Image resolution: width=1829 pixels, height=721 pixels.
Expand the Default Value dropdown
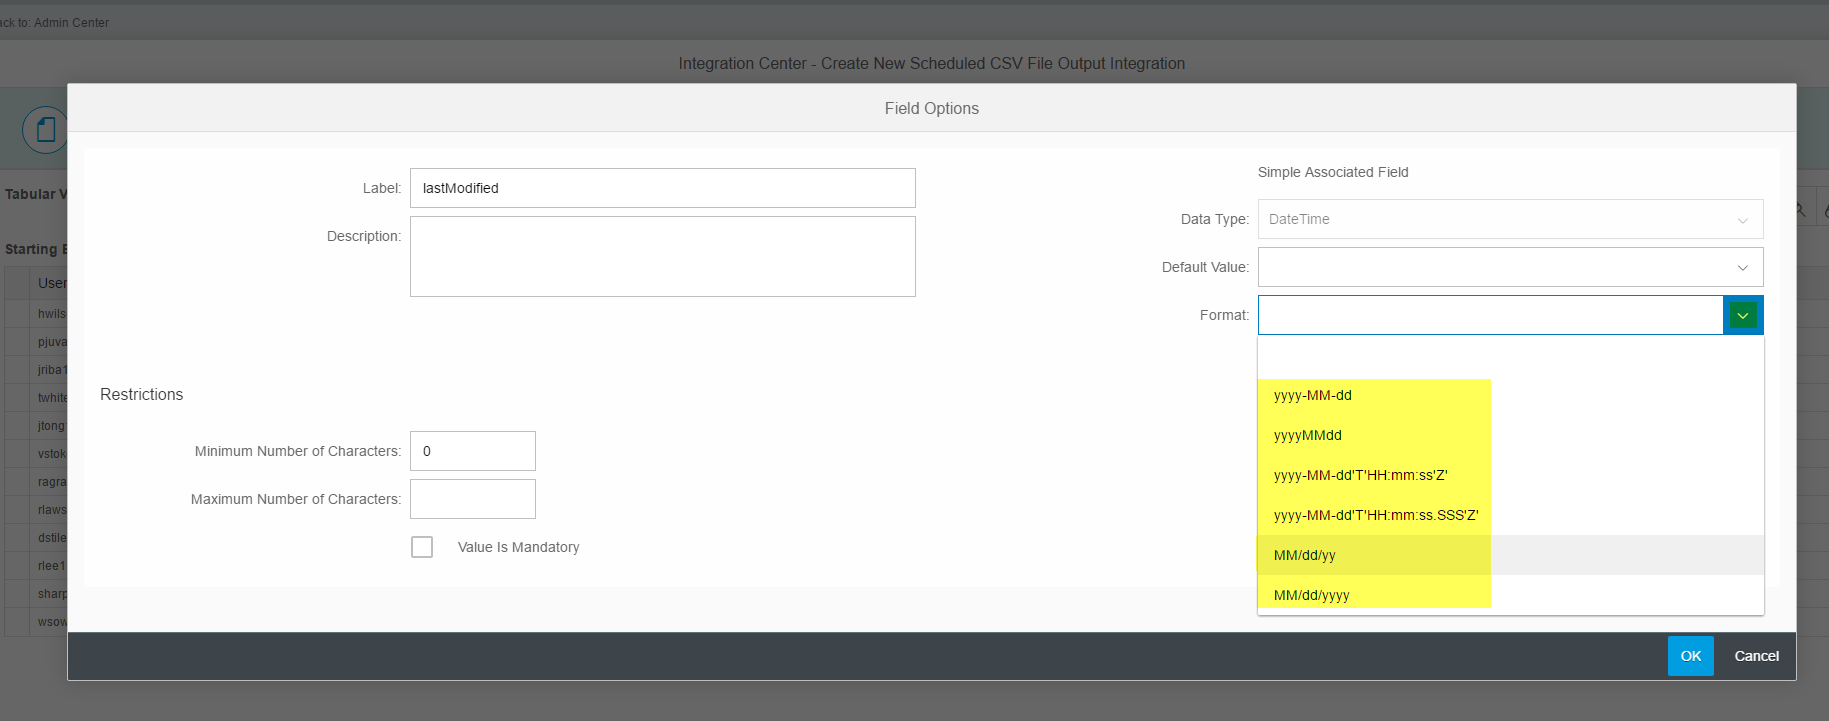point(1742,267)
